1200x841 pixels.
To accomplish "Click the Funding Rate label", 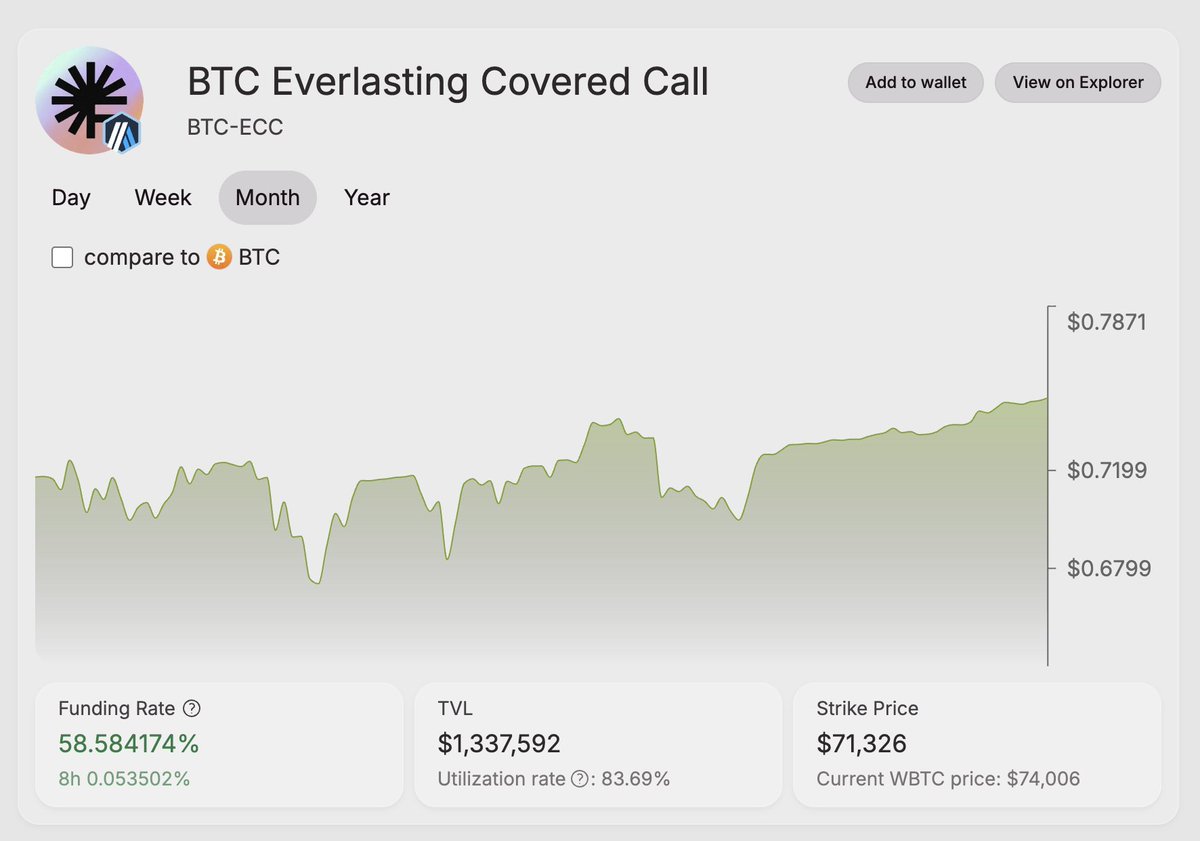I will [117, 708].
